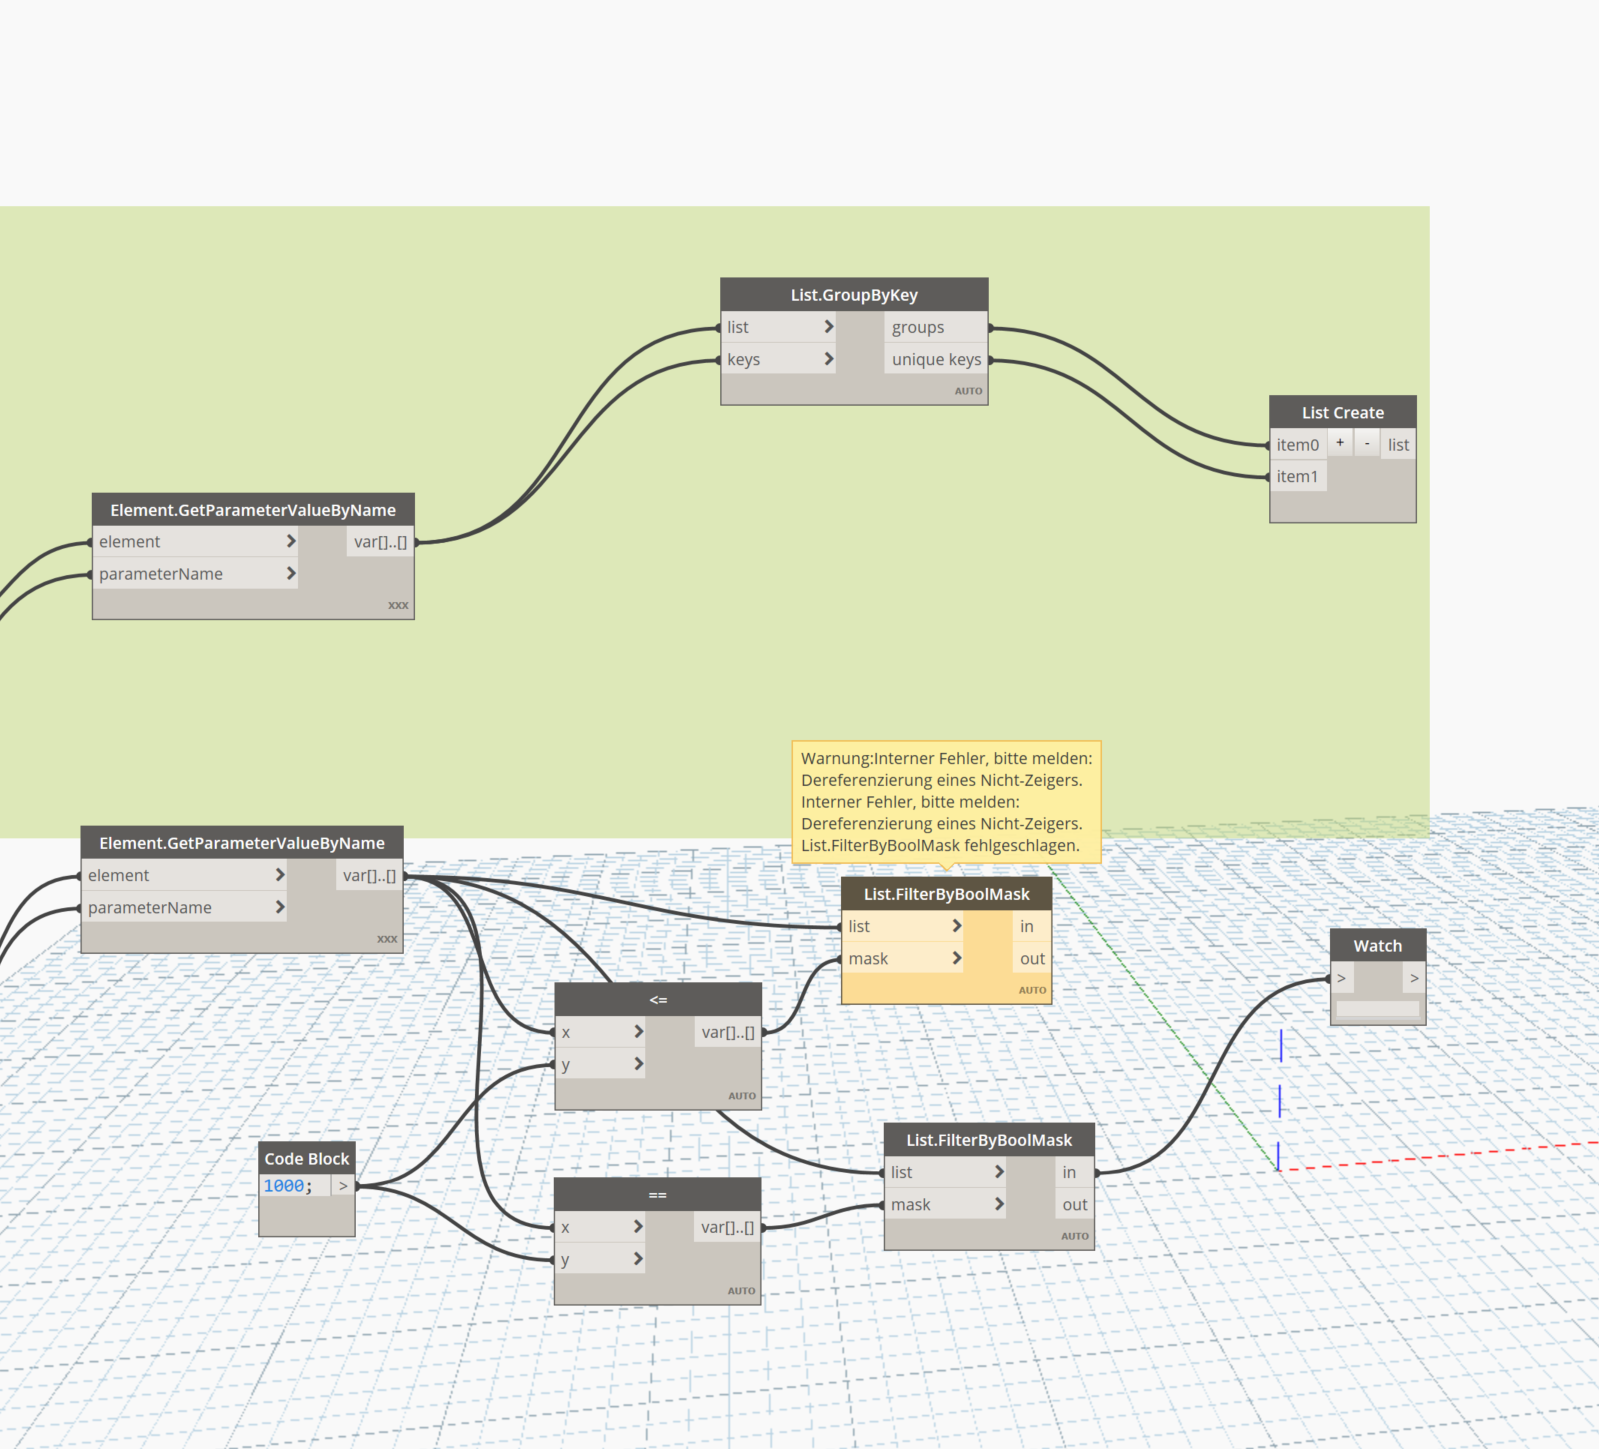Select out output on lower FilterByBoolMask node
Screen dimensions: 1599x1449
(x=1074, y=1205)
